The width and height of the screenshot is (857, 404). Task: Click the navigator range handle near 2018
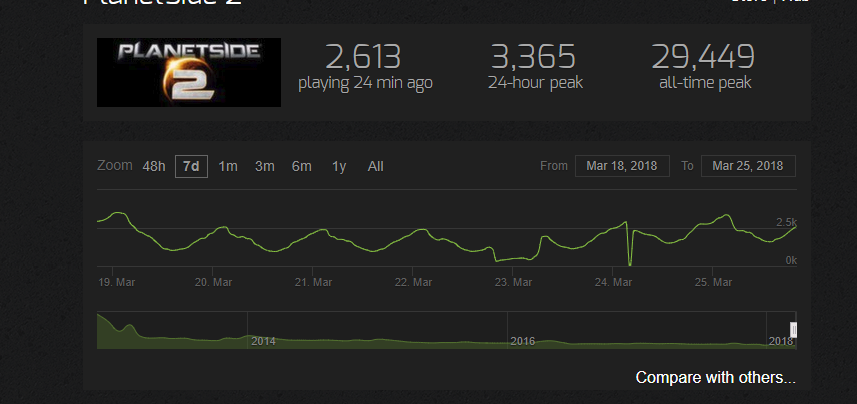pyautogui.click(x=794, y=330)
